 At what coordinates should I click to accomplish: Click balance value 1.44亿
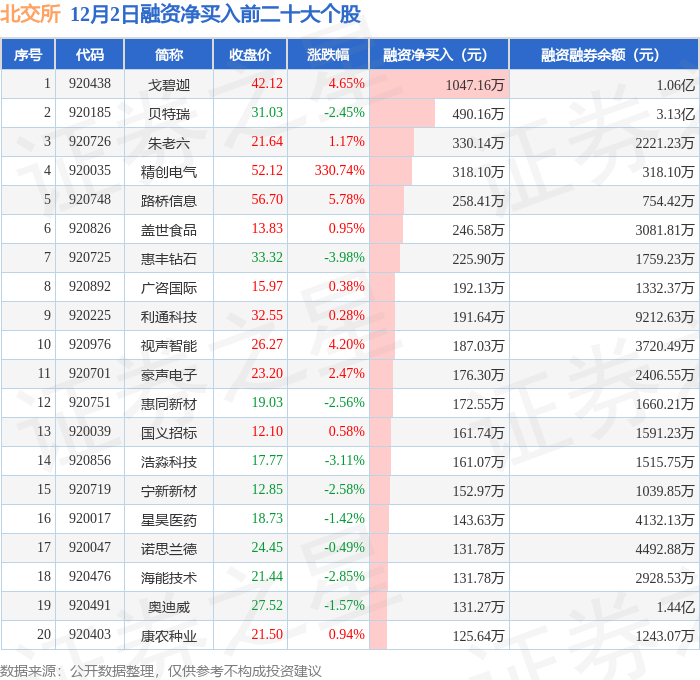pyautogui.click(x=675, y=607)
